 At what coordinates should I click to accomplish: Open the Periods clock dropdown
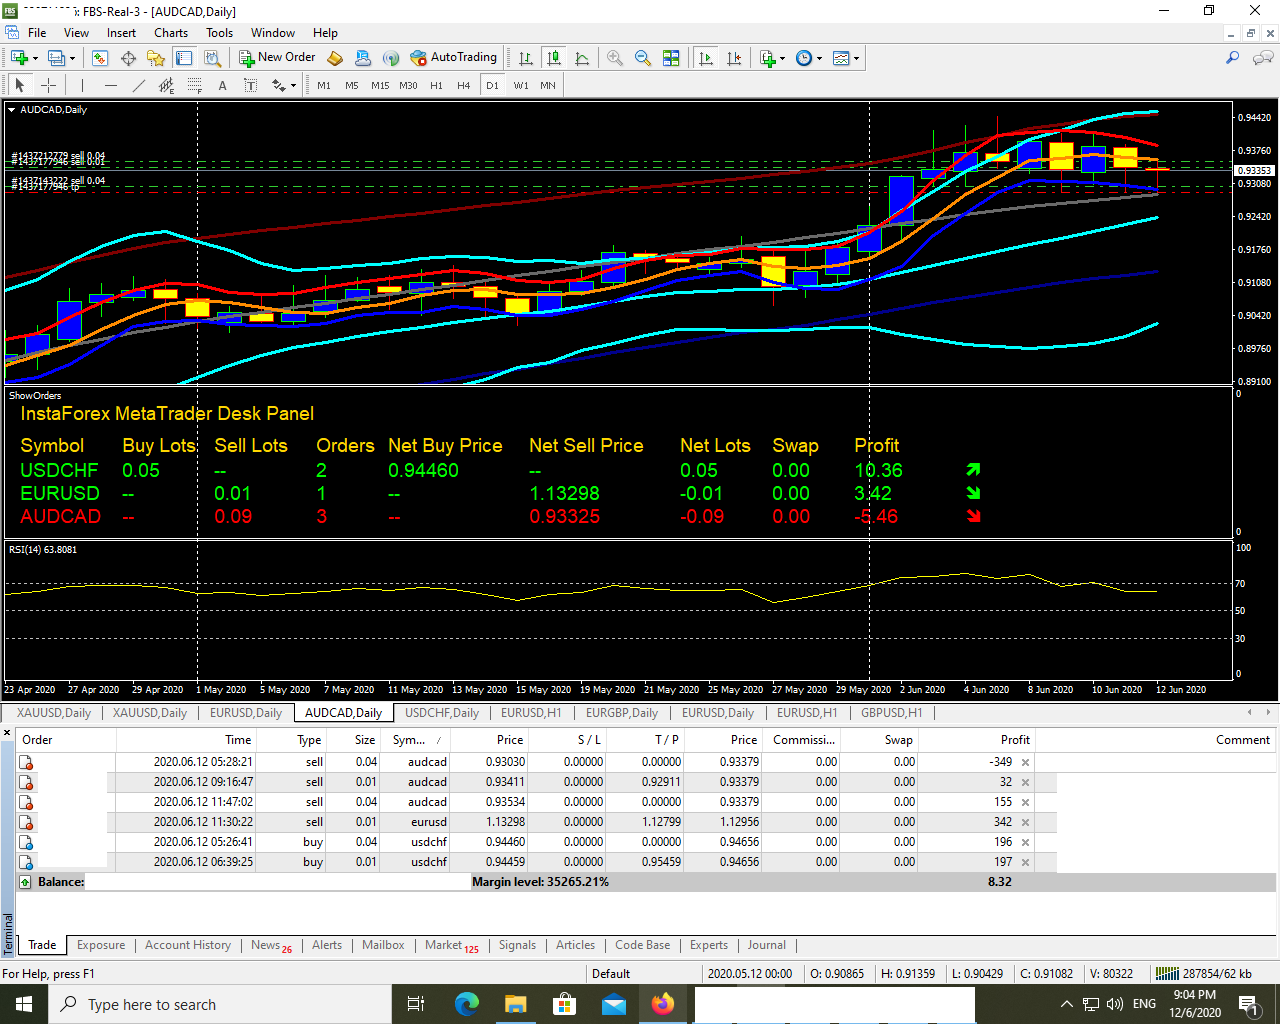pyautogui.click(x=808, y=58)
